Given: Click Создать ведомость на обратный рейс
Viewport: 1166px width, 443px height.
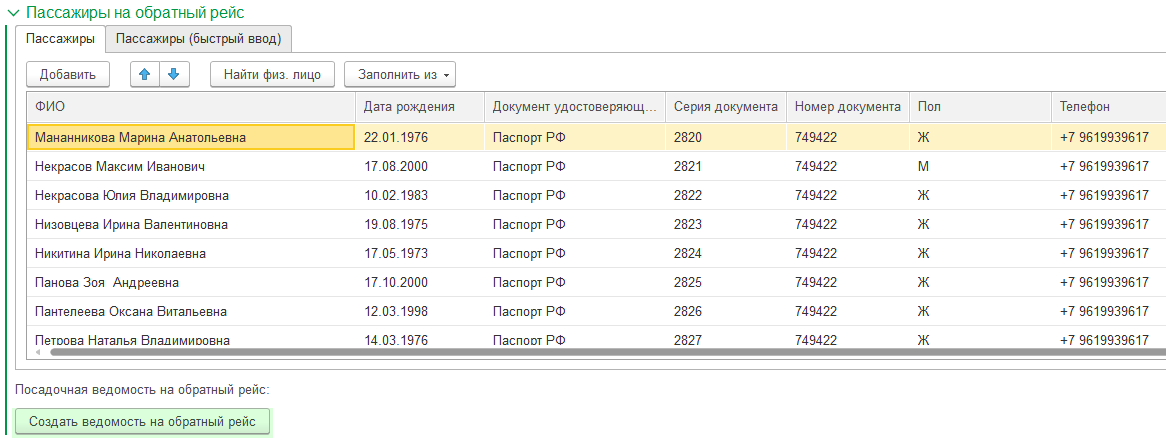Looking at the screenshot, I should [x=142, y=422].
